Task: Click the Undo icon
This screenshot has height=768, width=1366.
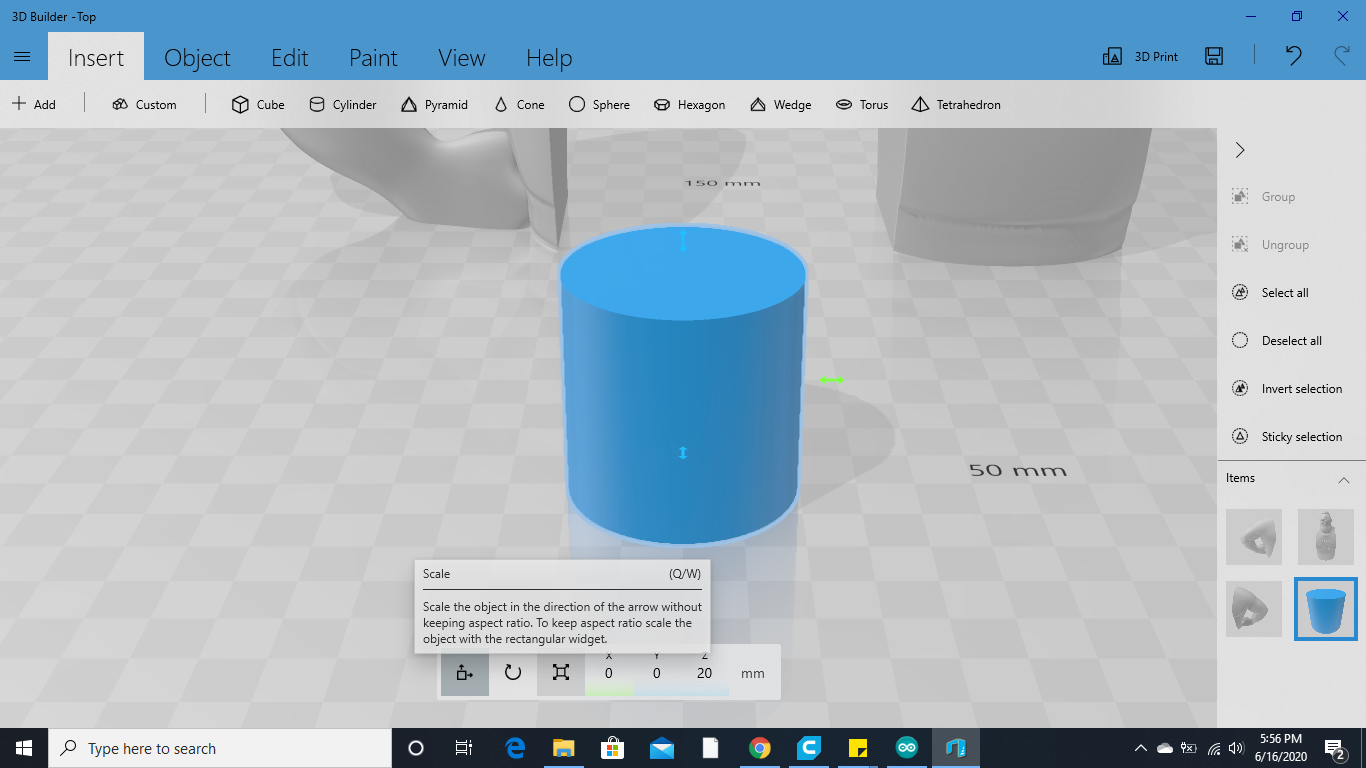Action: pos(1292,57)
